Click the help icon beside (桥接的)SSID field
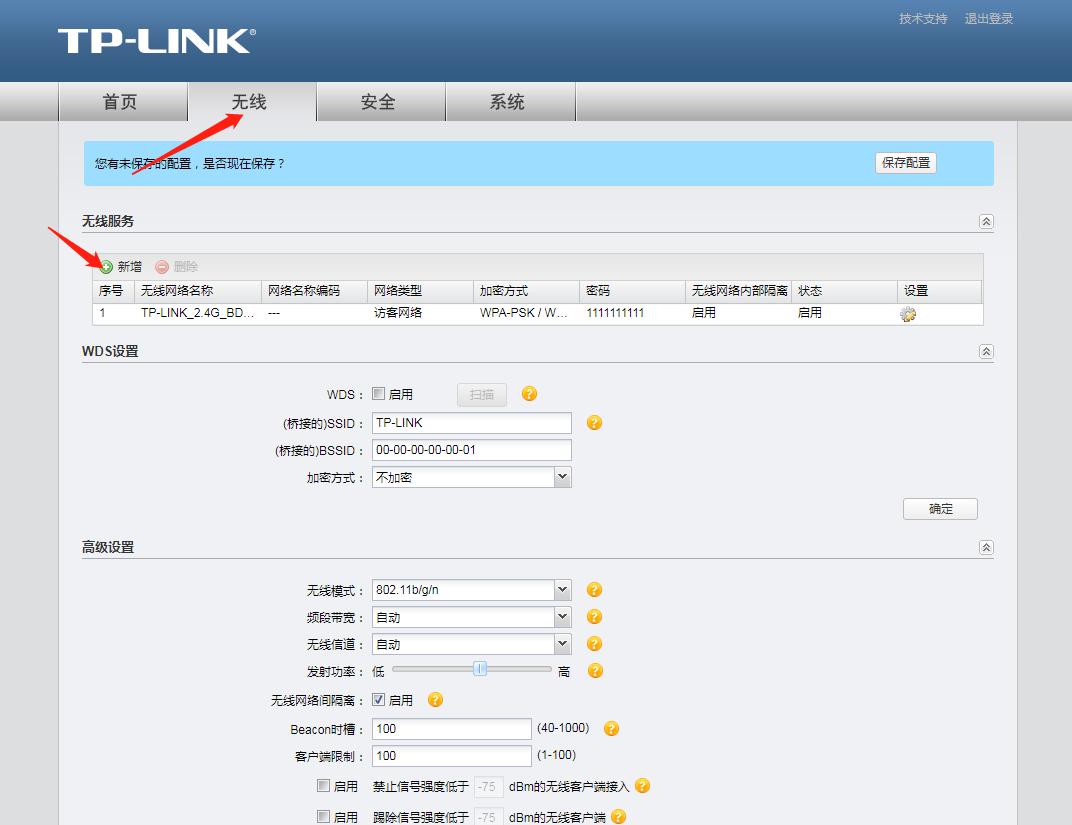Screen dimensions: 1072x825 point(594,422)
